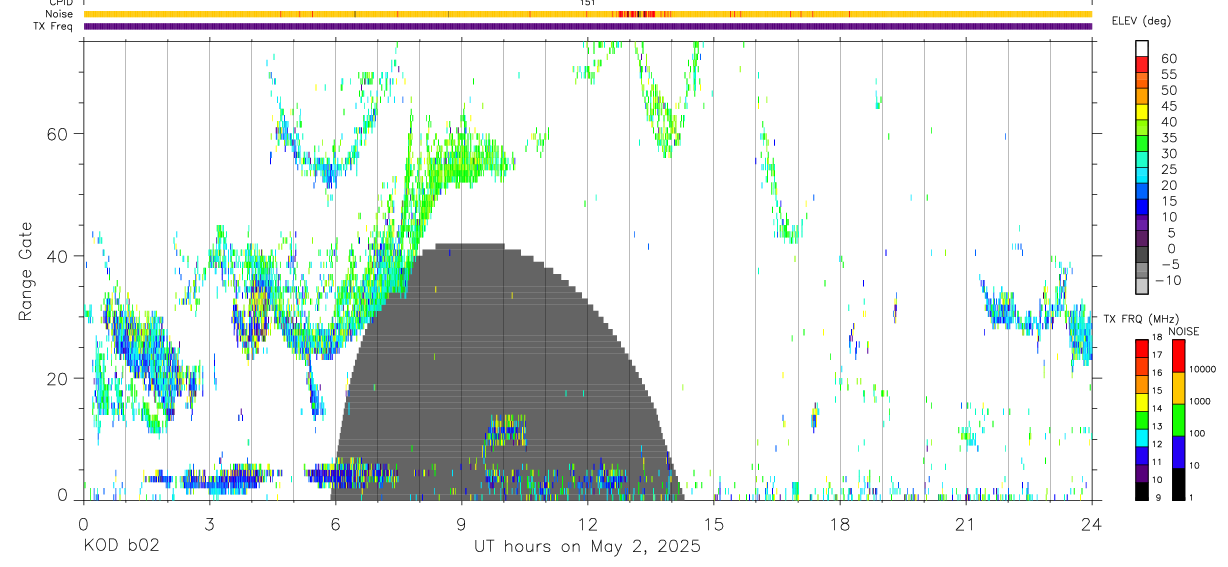1228x567 pixels.
Task: Select the dark gray -5–0 swatch on the ELEV colorbar
Action: click(1141, 254)
